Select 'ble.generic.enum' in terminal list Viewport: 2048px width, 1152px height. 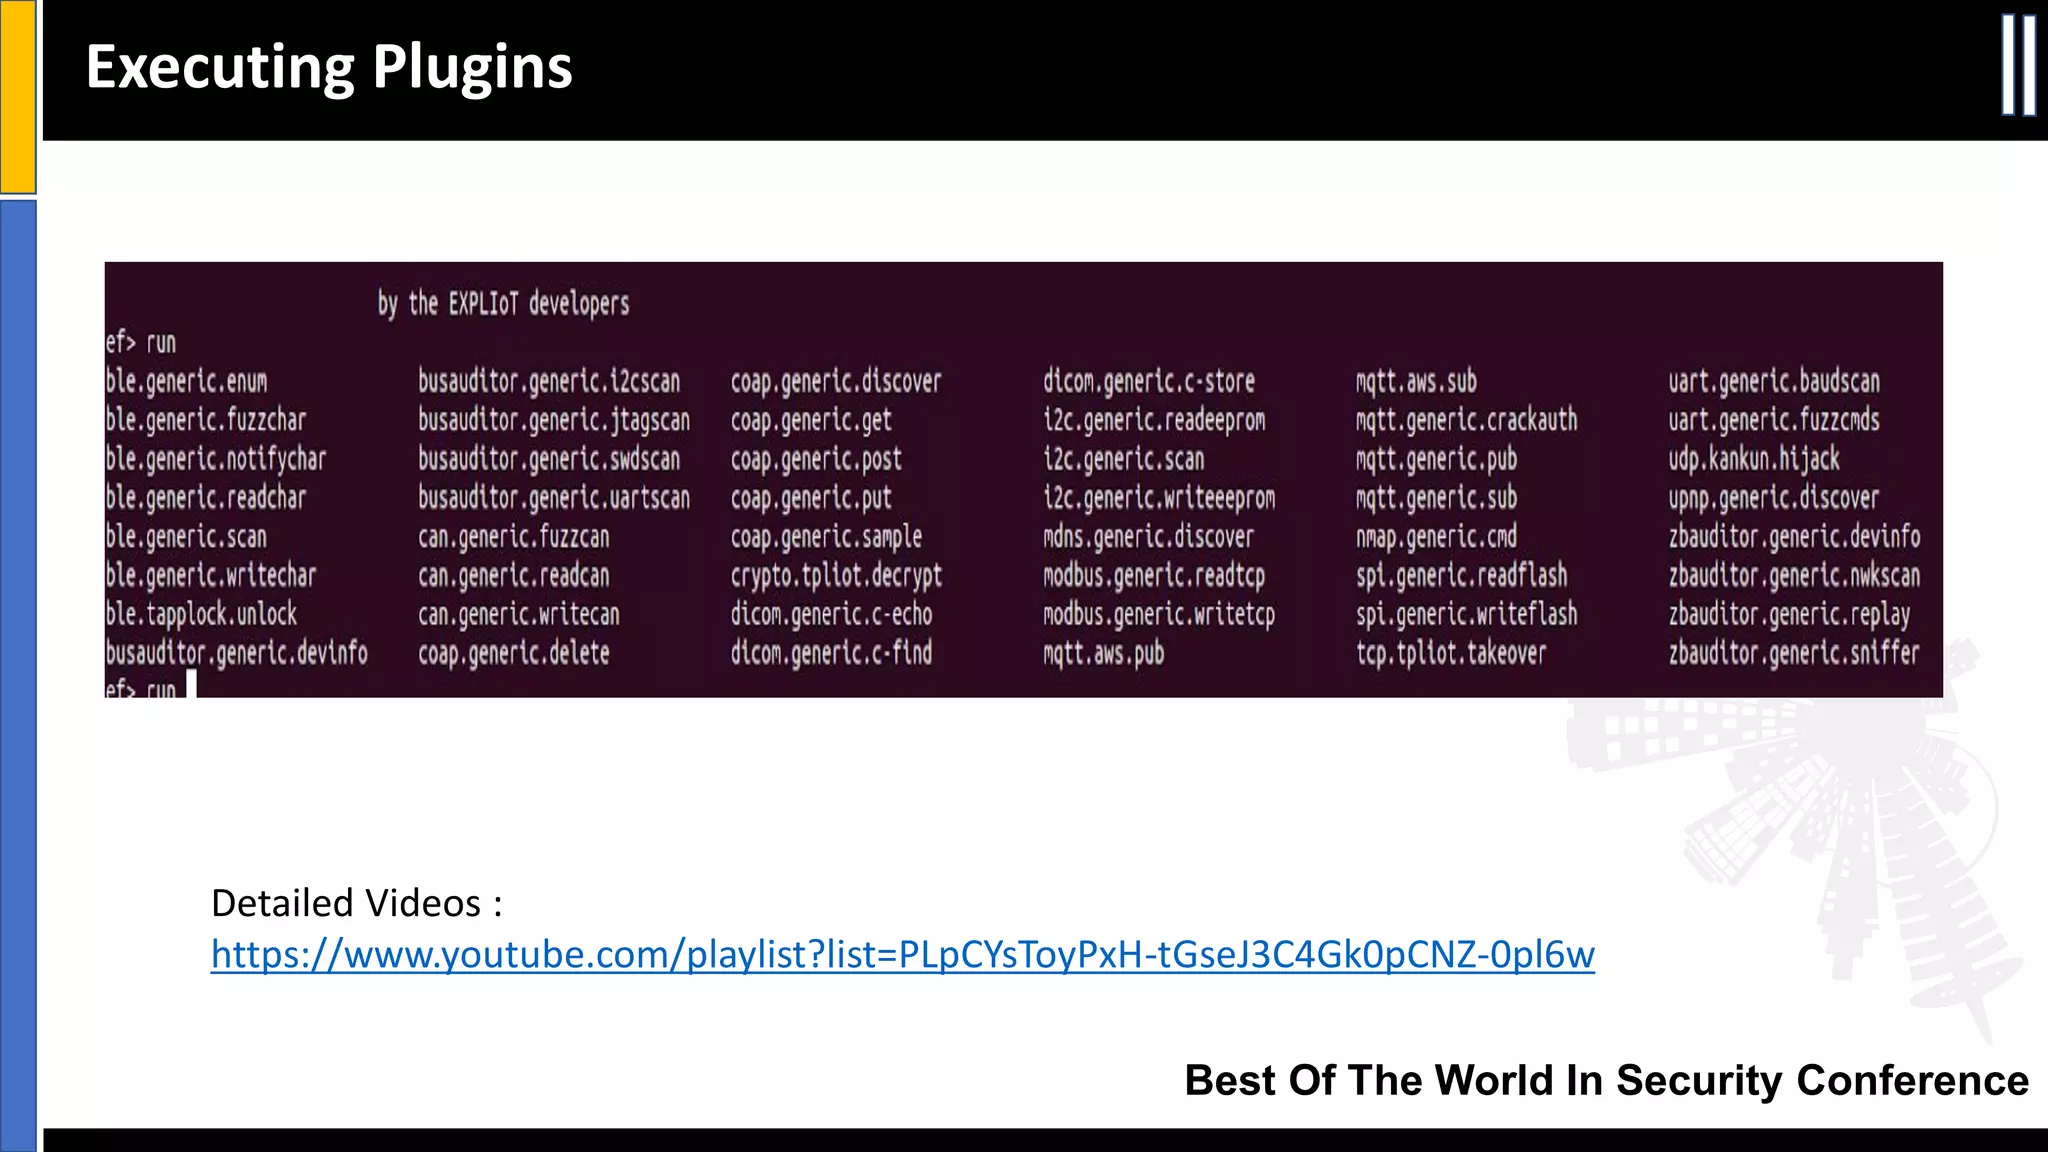[187, 381]
